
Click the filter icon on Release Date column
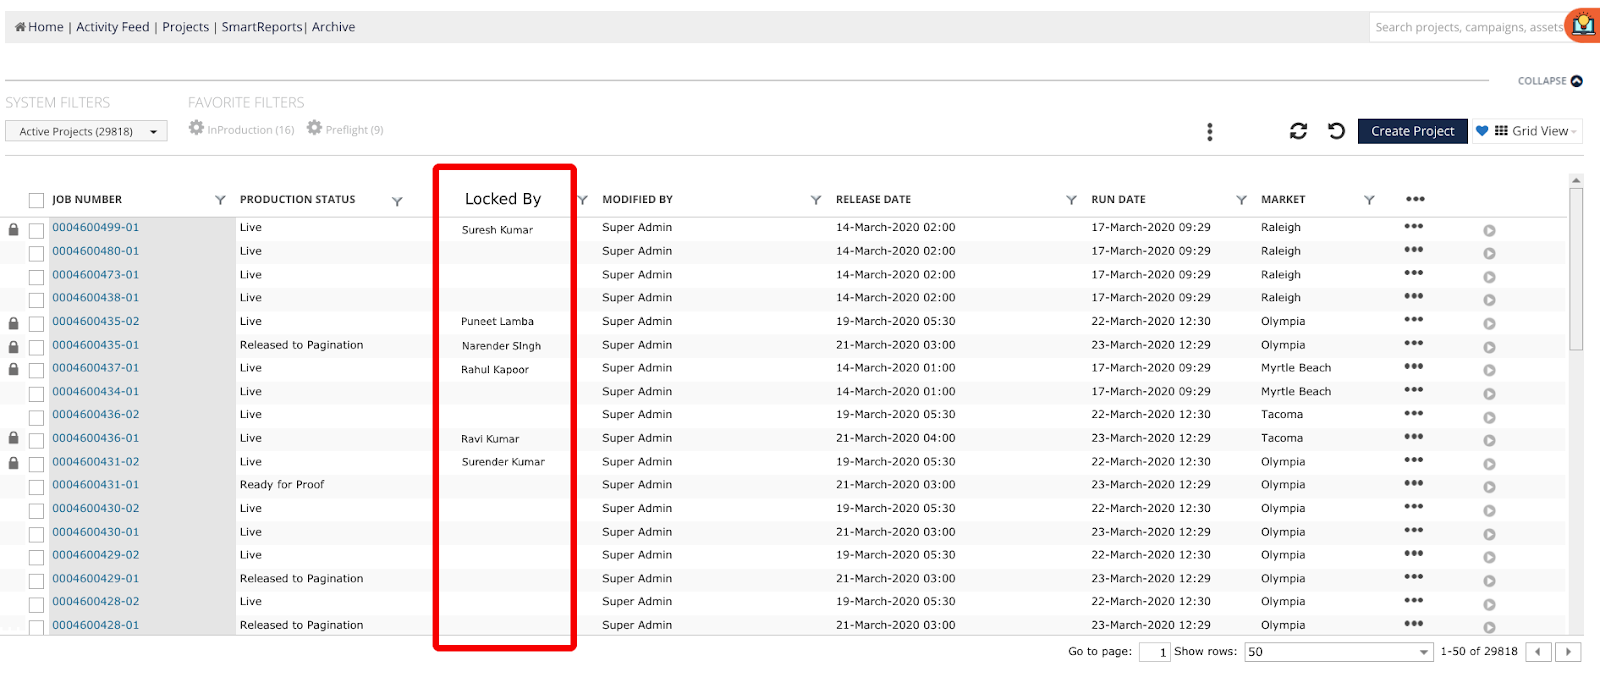1071,200
